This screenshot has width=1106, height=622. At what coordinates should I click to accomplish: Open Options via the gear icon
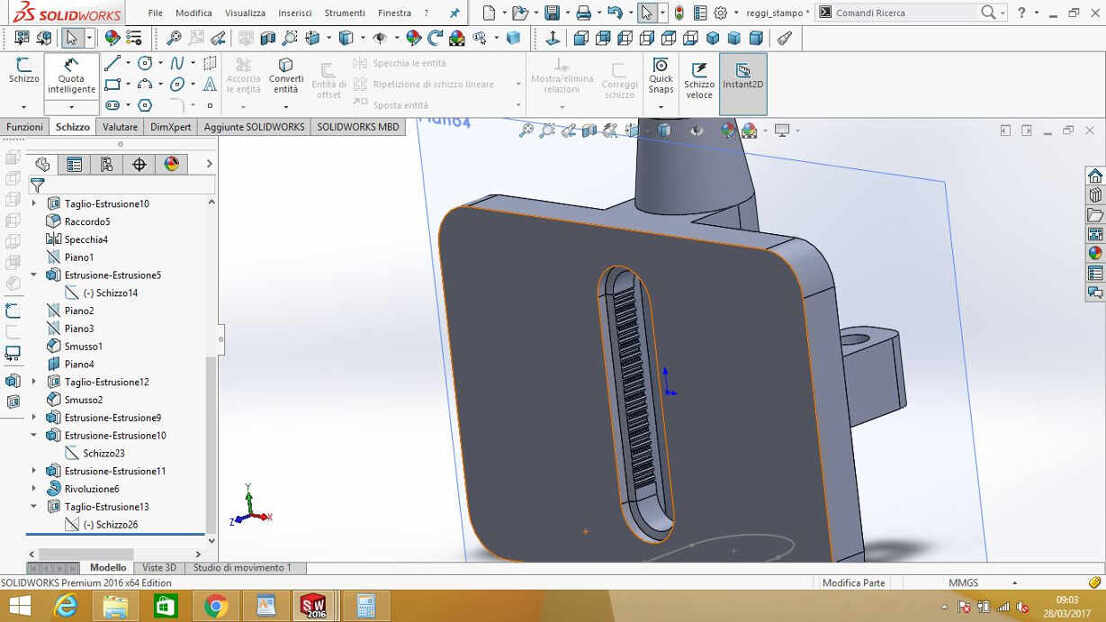720,13
